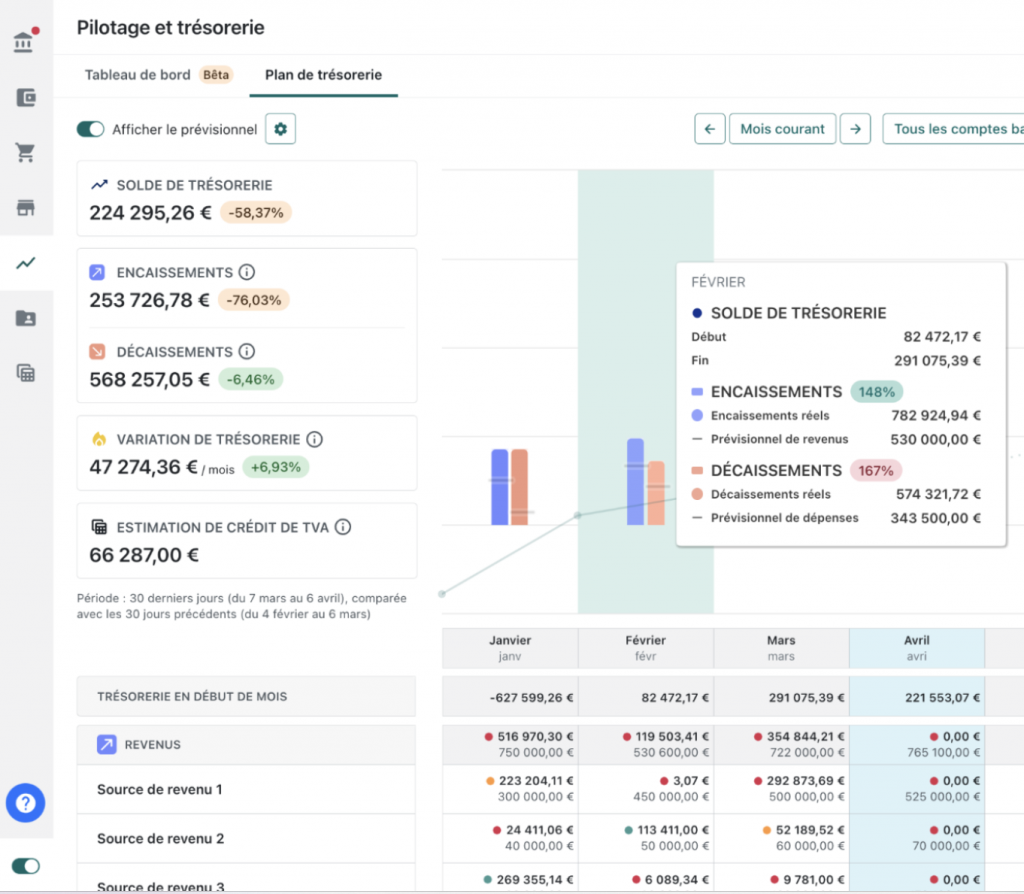Go to previous month with left arrow
Viewport: 1024px width, 894px height.
[x=709, y=129]
